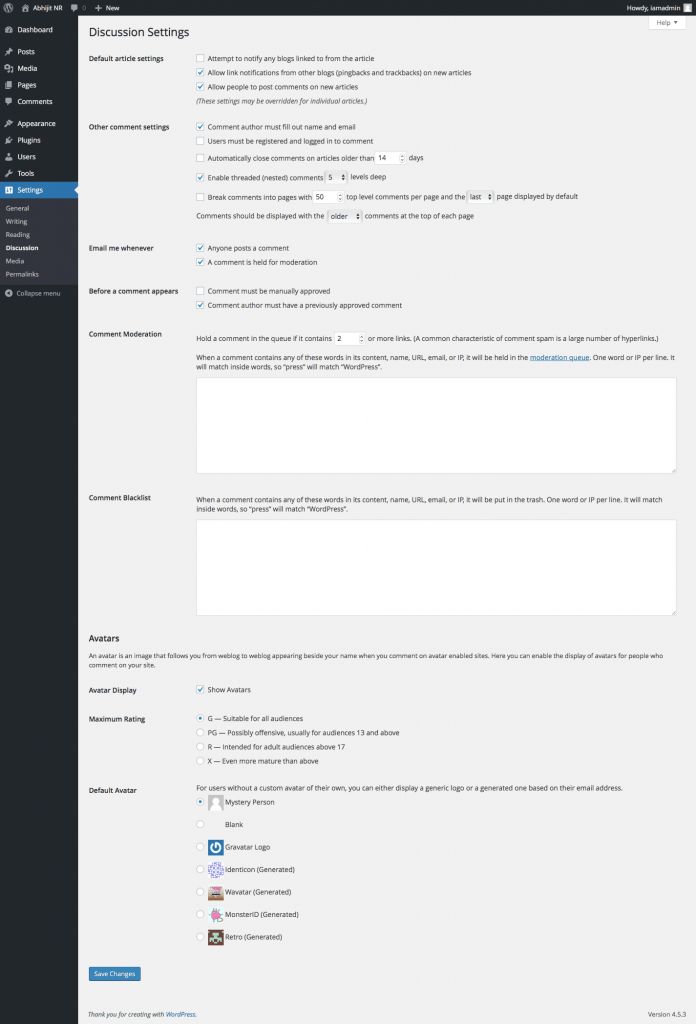696x1024 pixels.
Task: Open the threaded comments levels dropdown
Action: point(336,178)
